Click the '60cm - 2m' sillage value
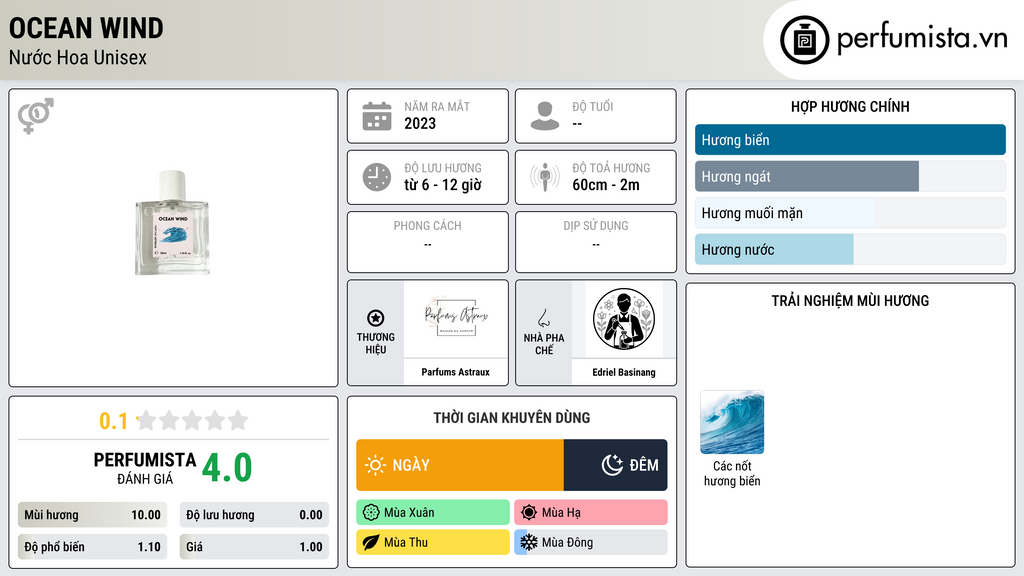The image size is (1024, 576). point(606,185)
